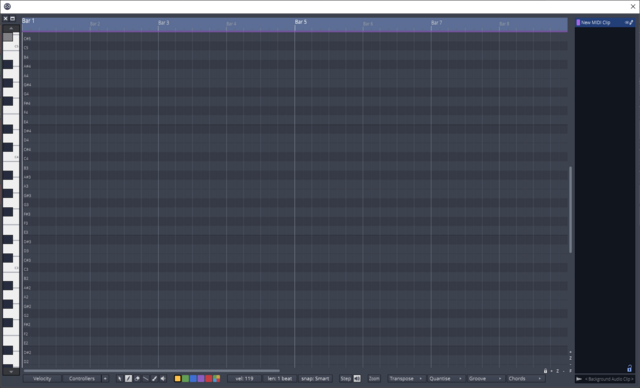Click the flag icon beside Background Audio Clip
This screenshot has width=640, height=388.
pos(579,379)
